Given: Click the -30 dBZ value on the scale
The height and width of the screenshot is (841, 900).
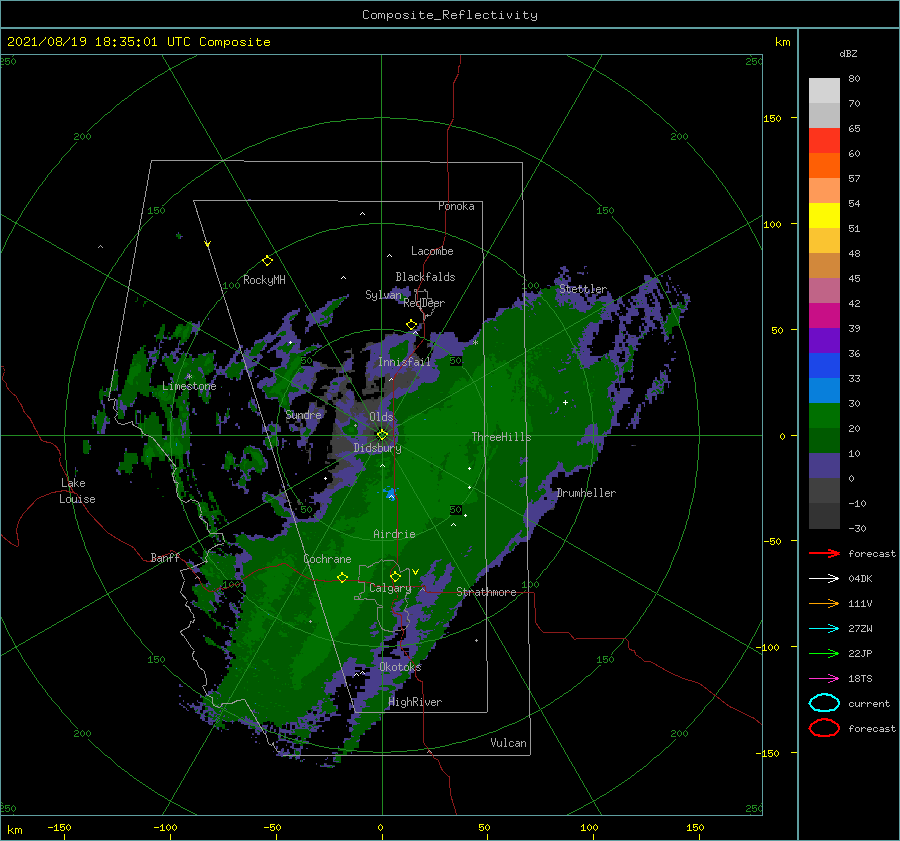Looking at the screenshot, I should point(857,528).
